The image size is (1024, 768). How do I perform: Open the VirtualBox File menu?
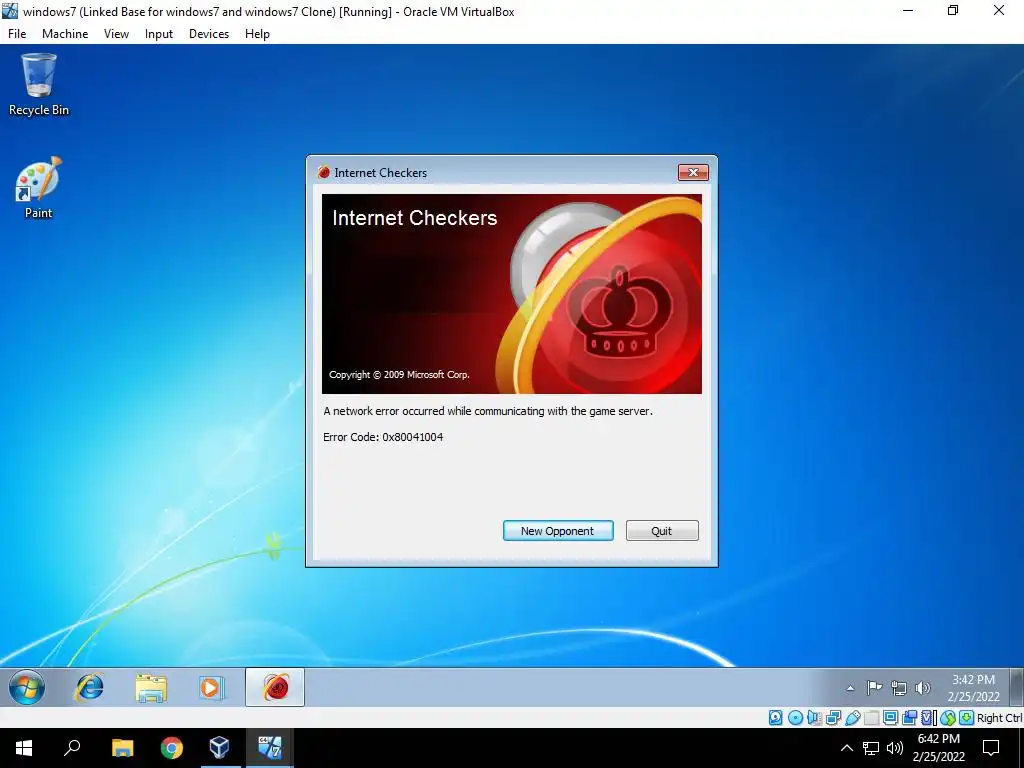(x=17, y=34)
